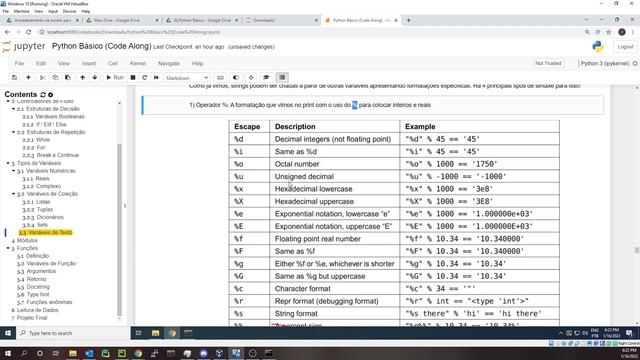Open the Insert menu
This screenshot has height=360, width=640.
tap(89, 63)
